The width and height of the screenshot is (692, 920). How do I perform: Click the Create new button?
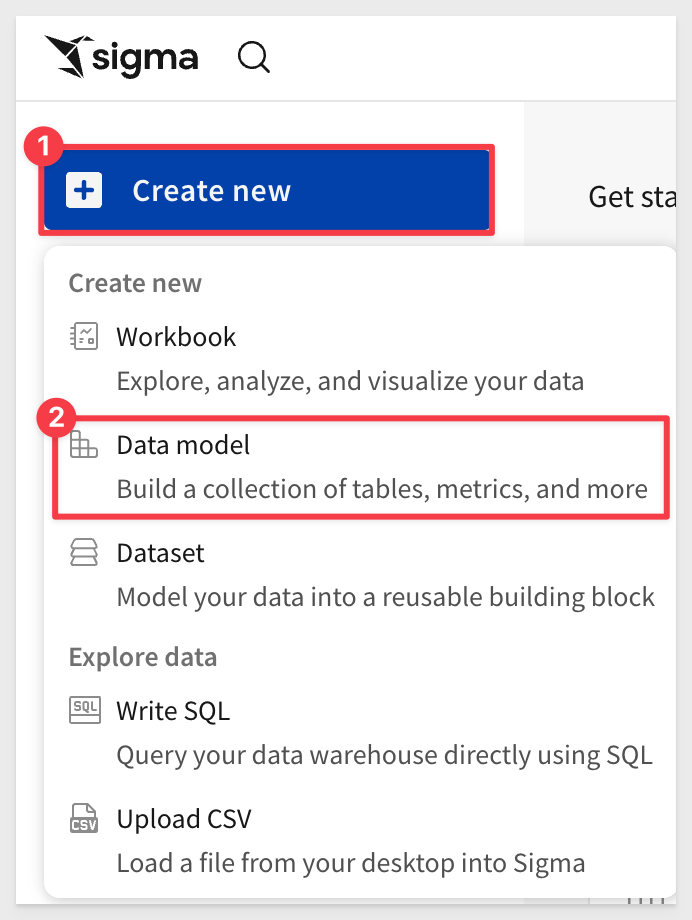266,190
